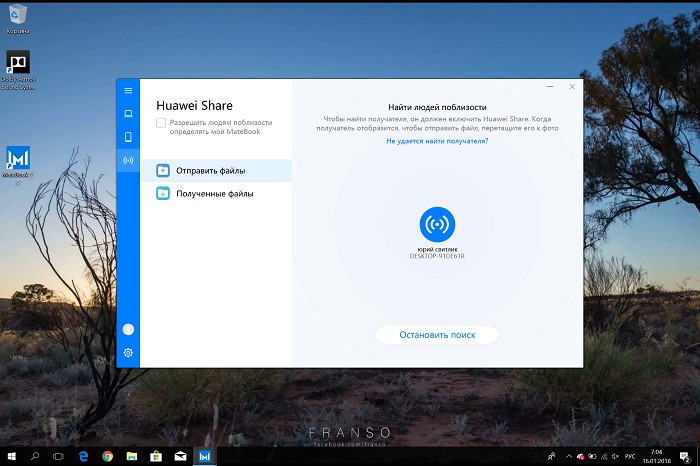Open the Action Center notifications icon
The height and width of the screenshot is (466, 700).
coord(685,456)
